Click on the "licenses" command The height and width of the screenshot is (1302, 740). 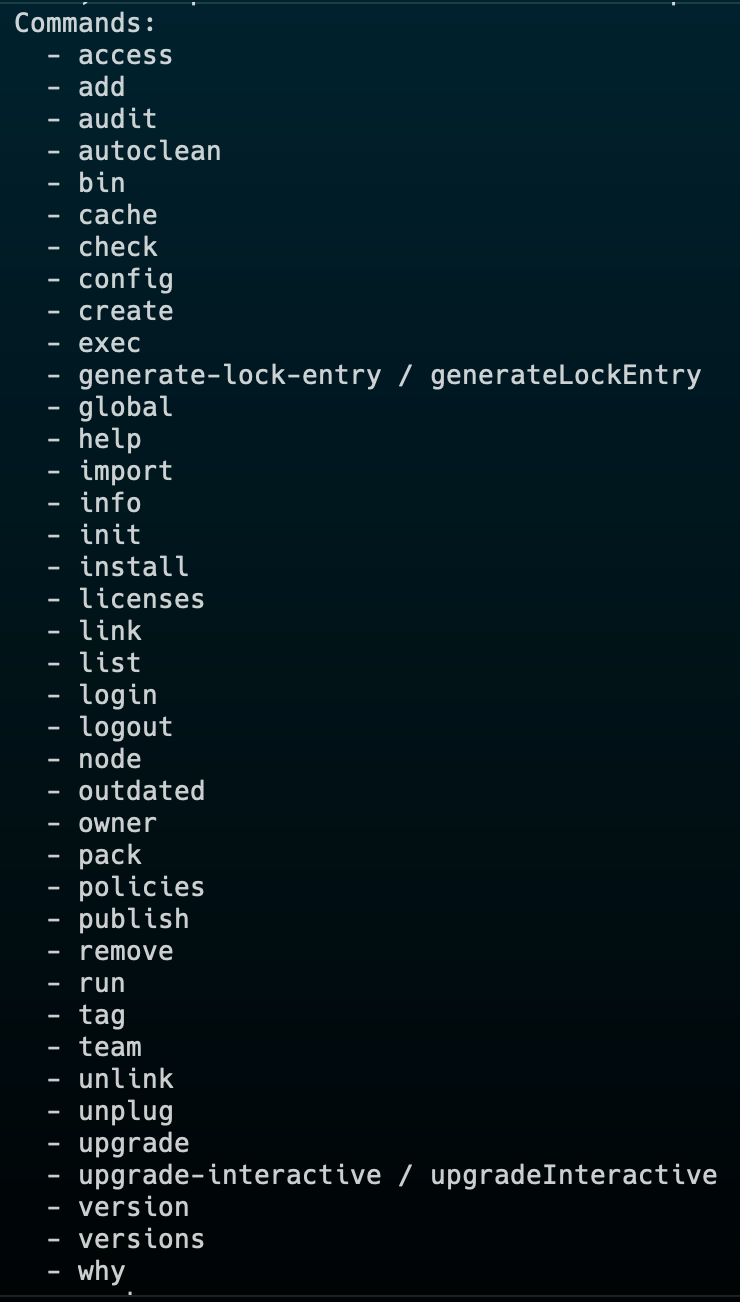[141, 599]
